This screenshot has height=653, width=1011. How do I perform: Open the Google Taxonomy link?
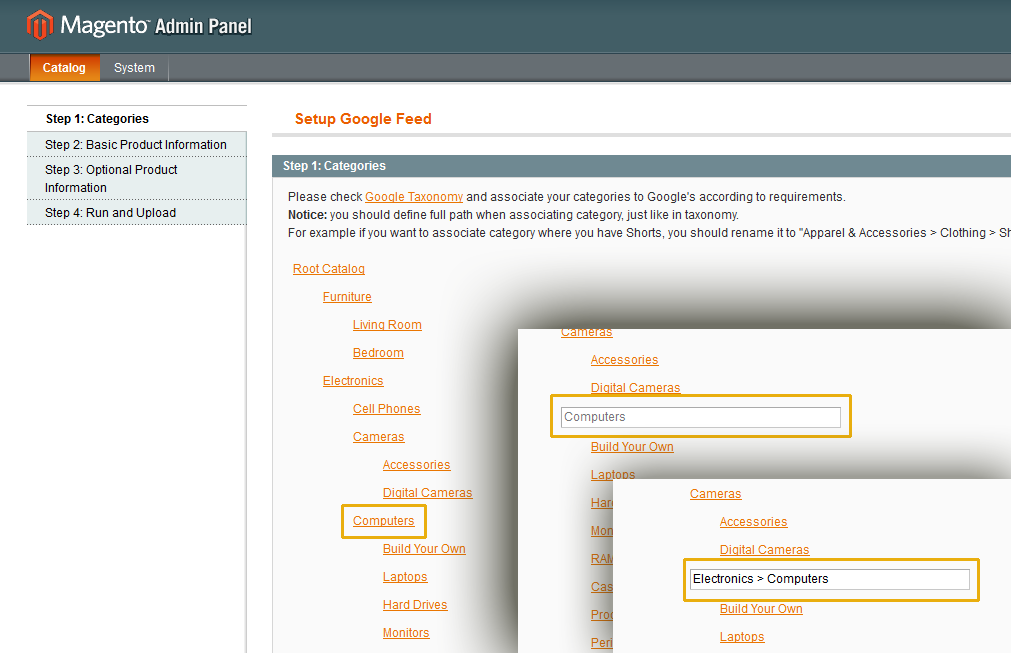(413, 197)
